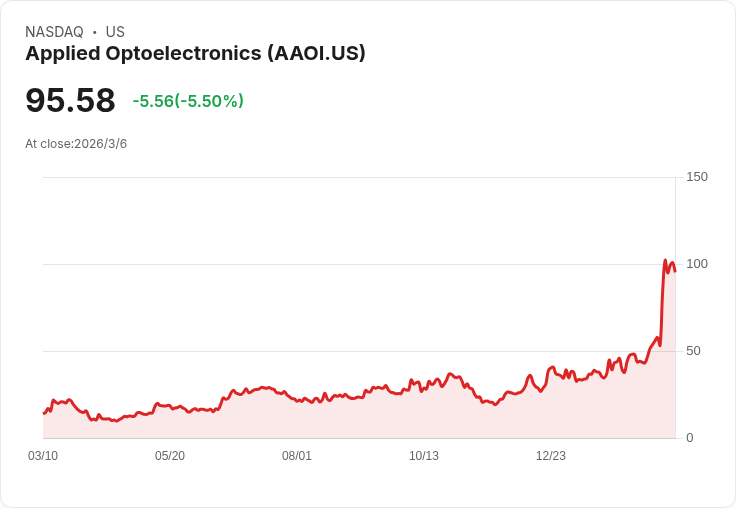
Task: Click the 05/20 date axis label
Action: 170,456
